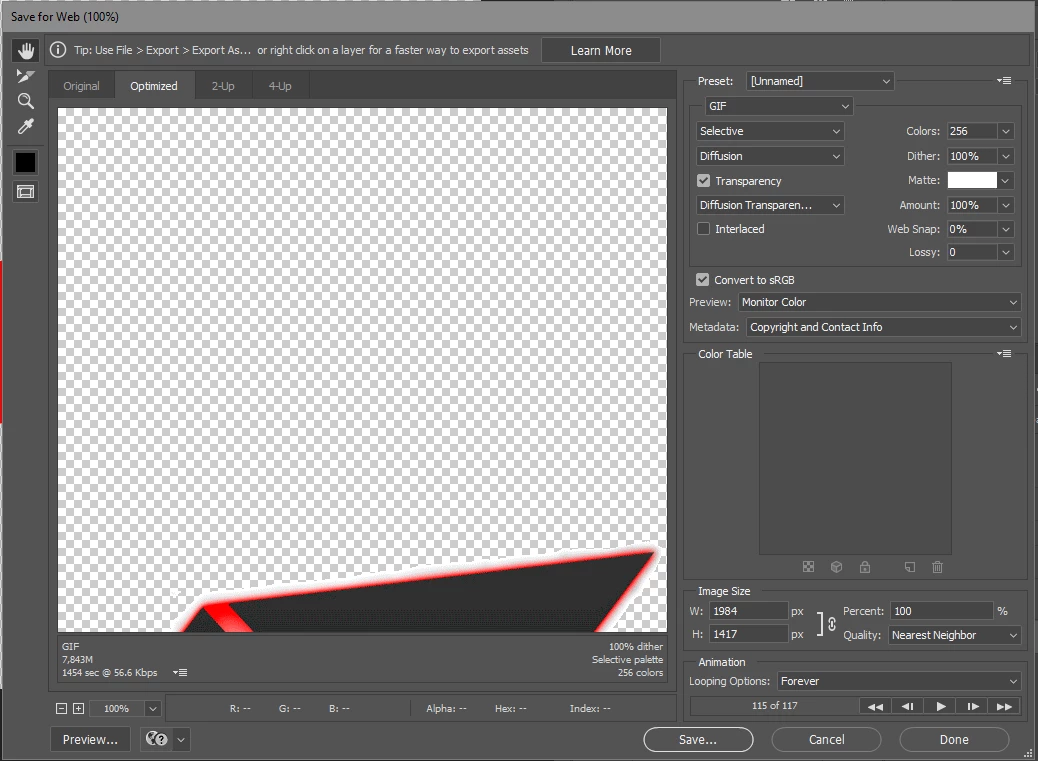Viewport: 1038px width, 761px height.
Task: Click the image Height input field
Action: point(749,634)
